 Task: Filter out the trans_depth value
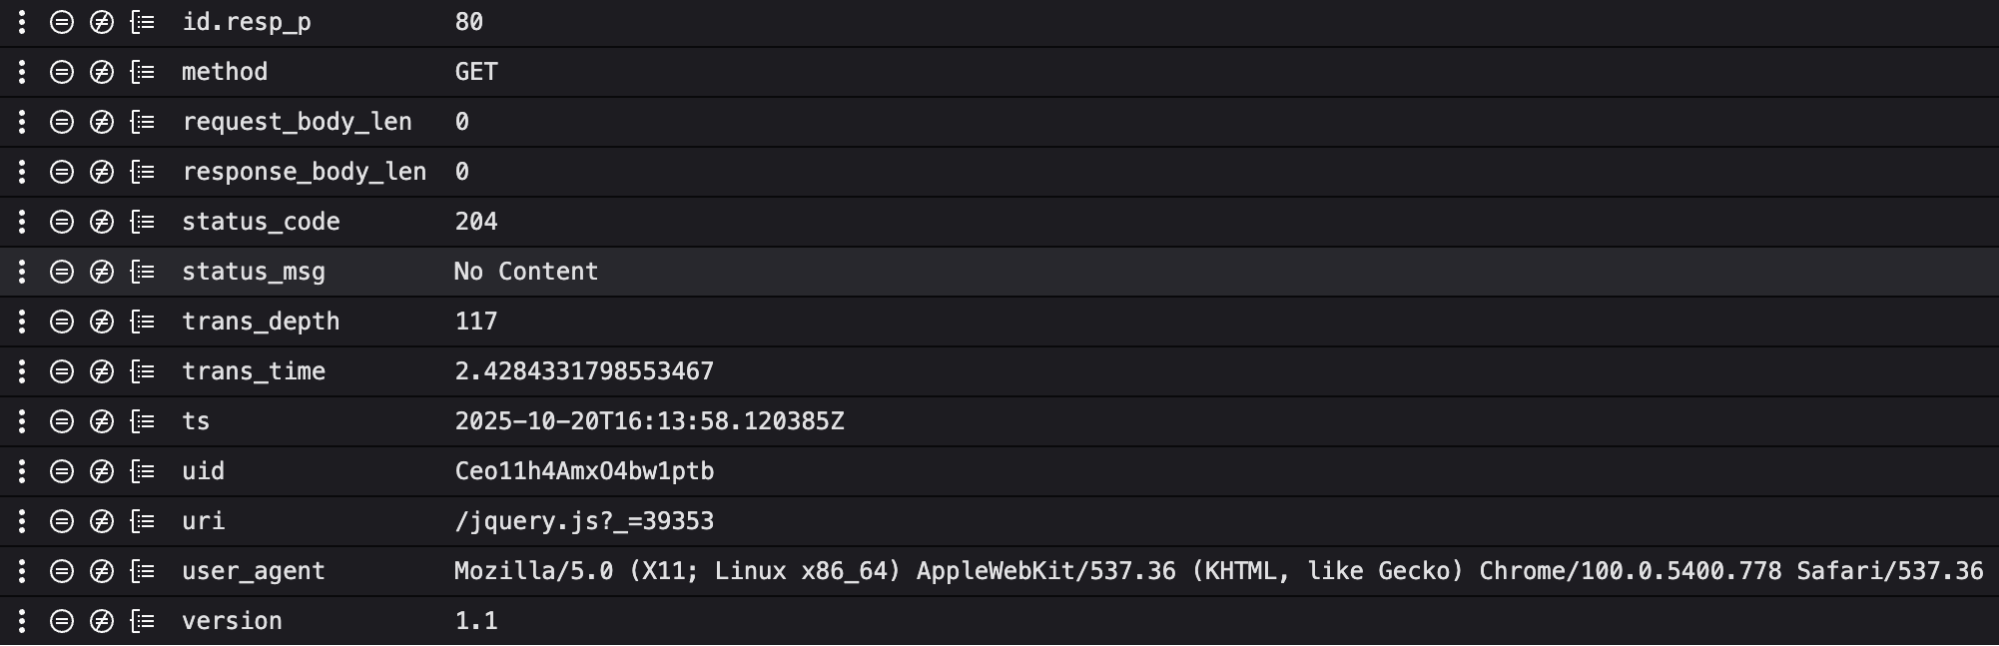point(102,322)
